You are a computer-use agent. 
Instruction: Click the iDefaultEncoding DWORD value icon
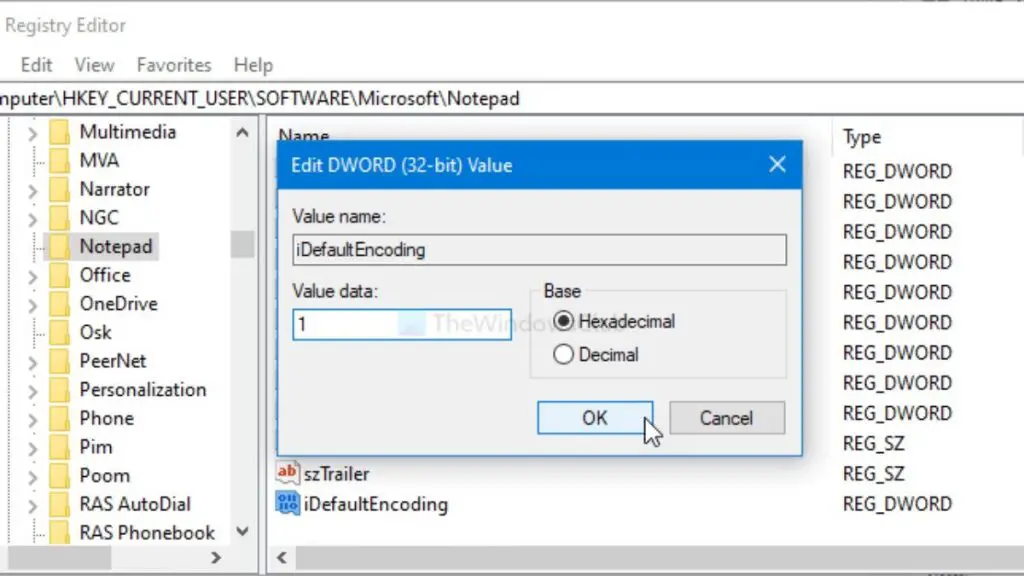(287, 504)
